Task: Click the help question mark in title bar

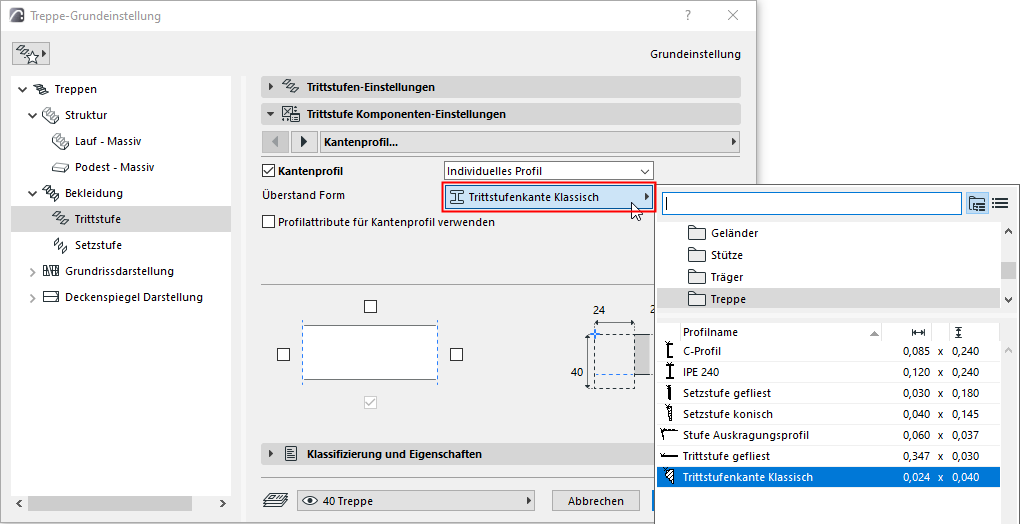Action: pos(688,16)
